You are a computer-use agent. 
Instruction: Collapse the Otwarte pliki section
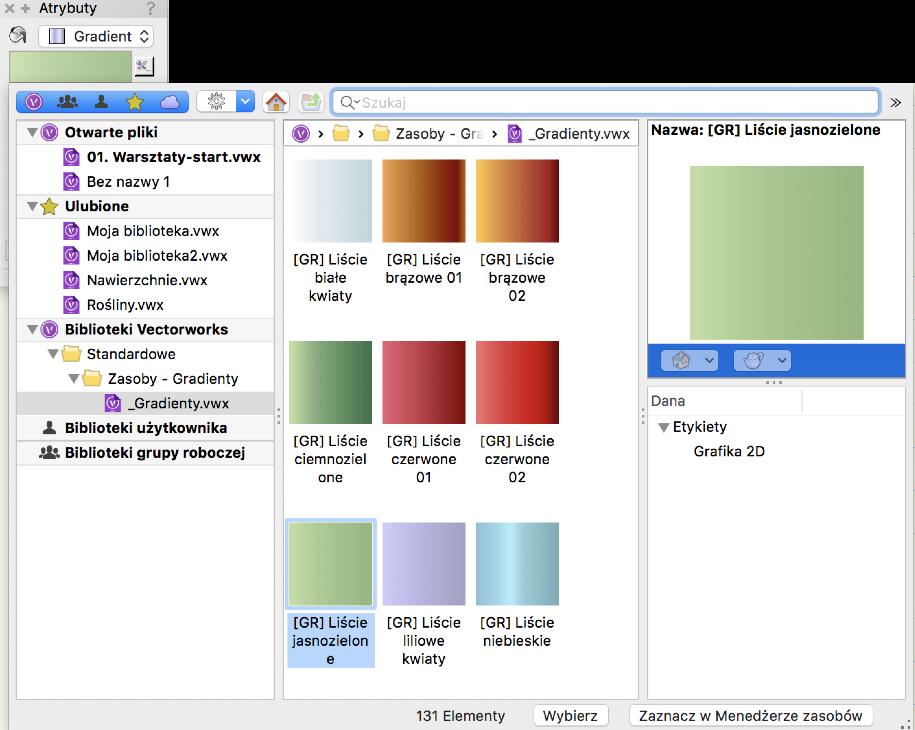(x=32, y=132)
